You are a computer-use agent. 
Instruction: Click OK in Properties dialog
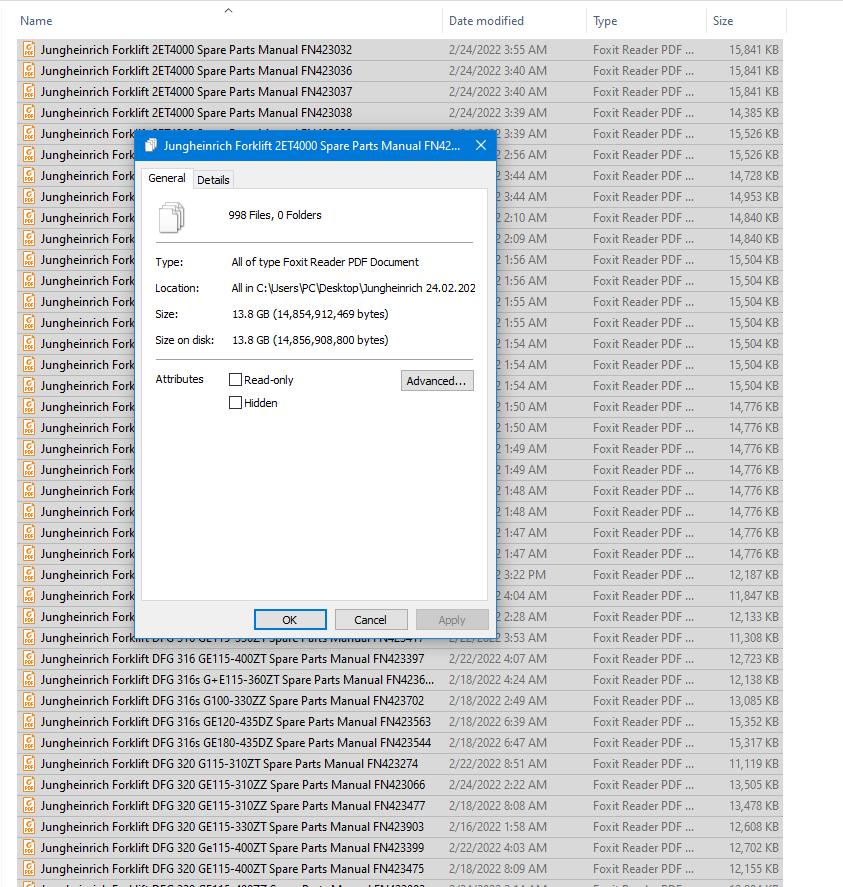[290, 619]
